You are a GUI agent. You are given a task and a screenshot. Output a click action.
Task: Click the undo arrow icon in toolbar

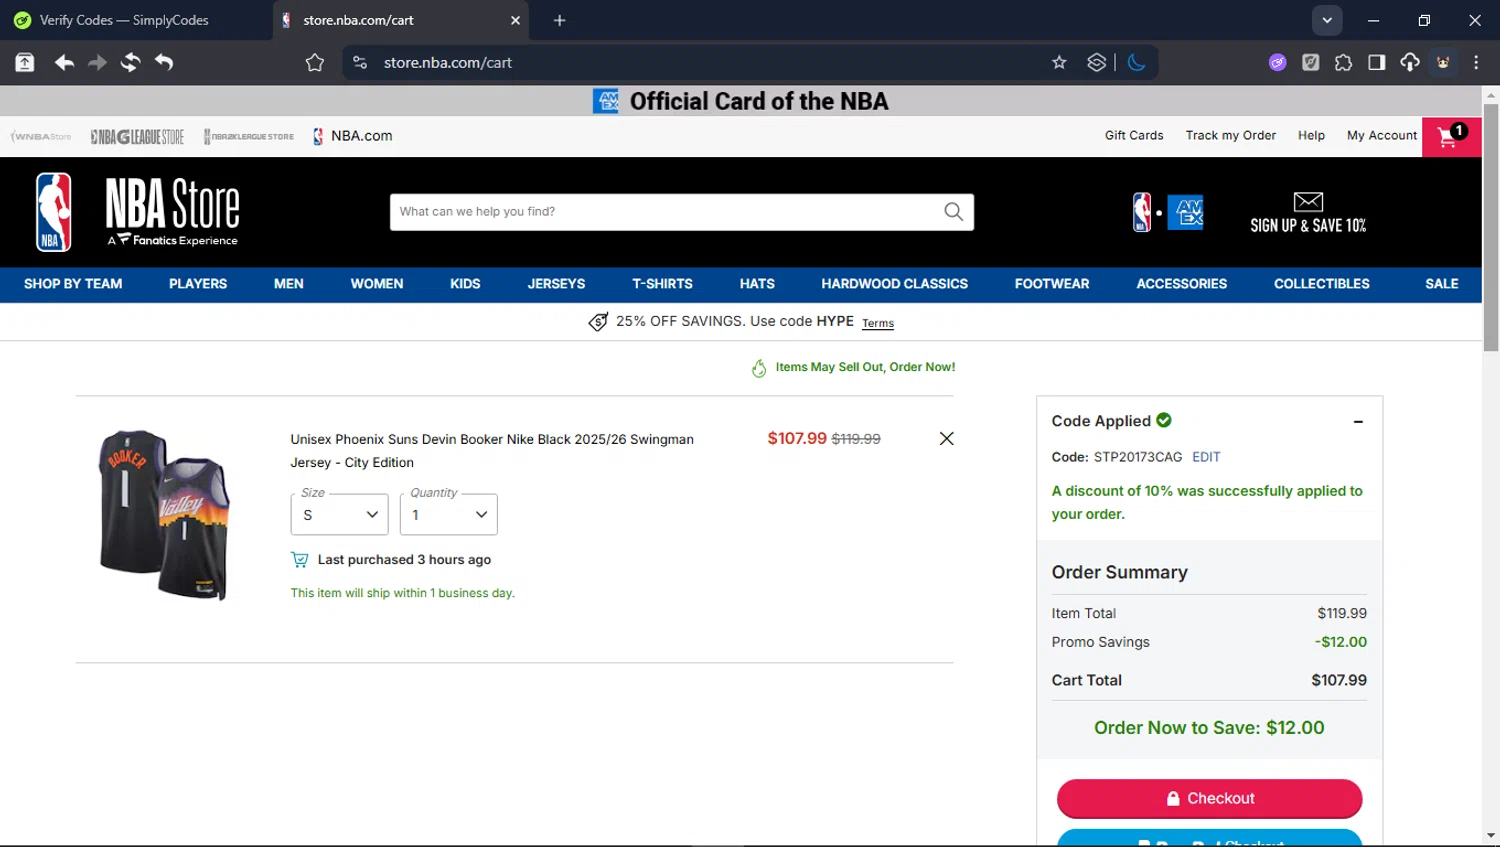164,62
